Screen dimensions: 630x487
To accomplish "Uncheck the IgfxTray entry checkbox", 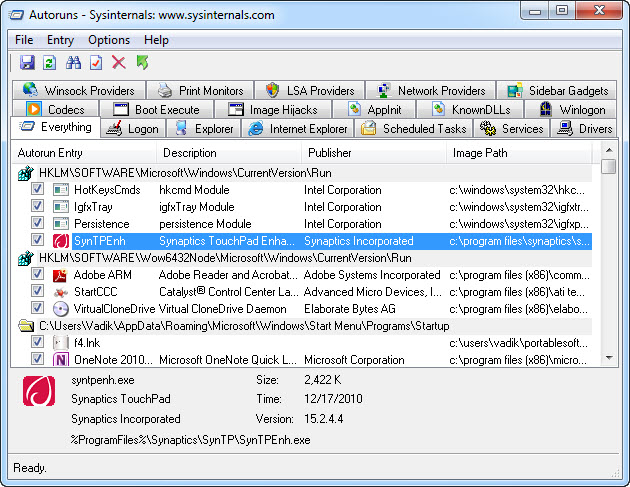I will click(x=37, y=206).
